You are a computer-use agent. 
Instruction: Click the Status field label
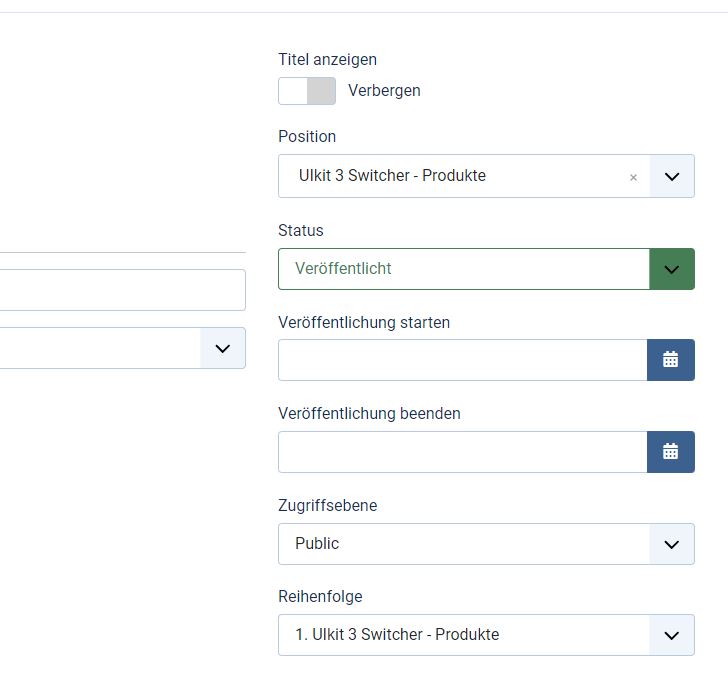pos(300,230)
